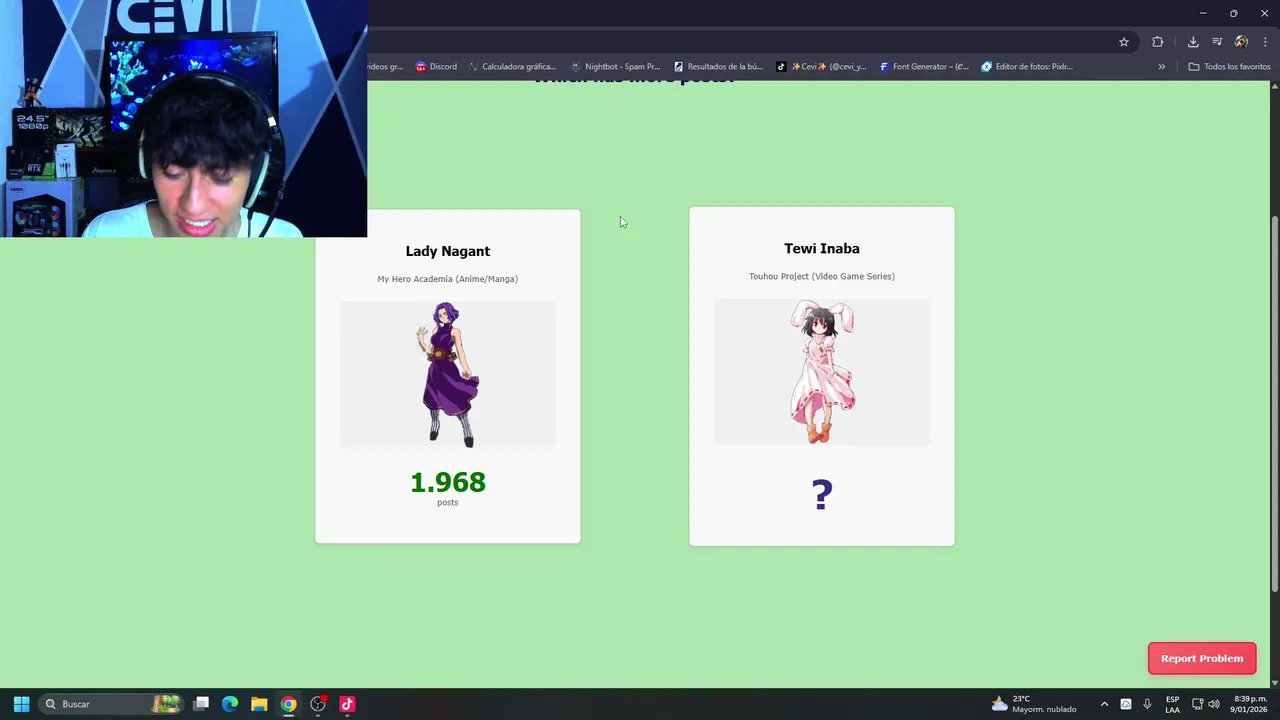
Task: Switch the ESP LAA keyboard language
Action: pos(1172,704)
